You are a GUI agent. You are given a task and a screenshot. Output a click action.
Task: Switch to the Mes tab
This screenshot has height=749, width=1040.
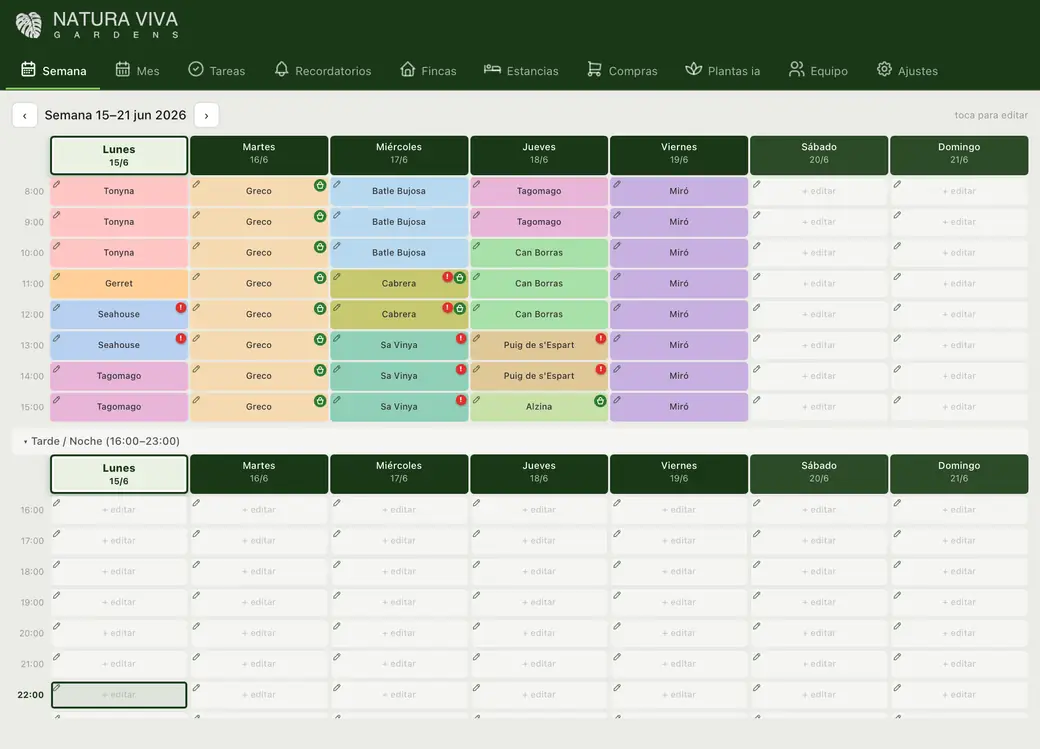pos(137,71)
